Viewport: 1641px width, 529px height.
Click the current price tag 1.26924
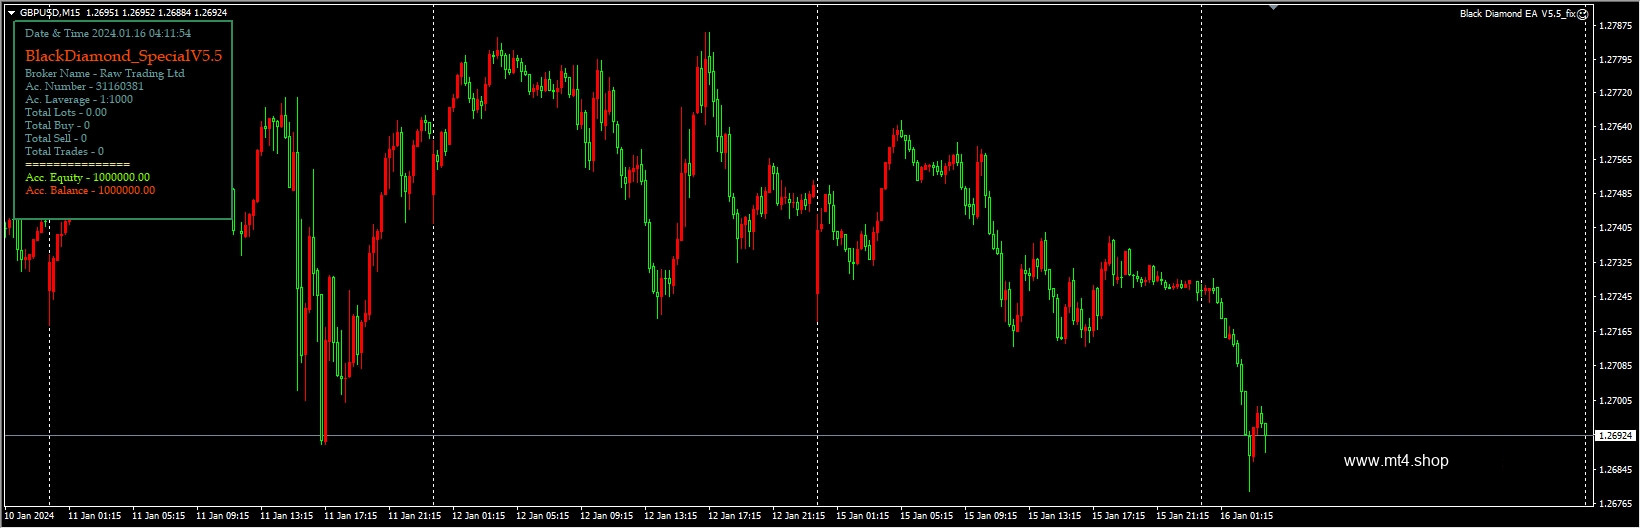(x=1615, y=436)
